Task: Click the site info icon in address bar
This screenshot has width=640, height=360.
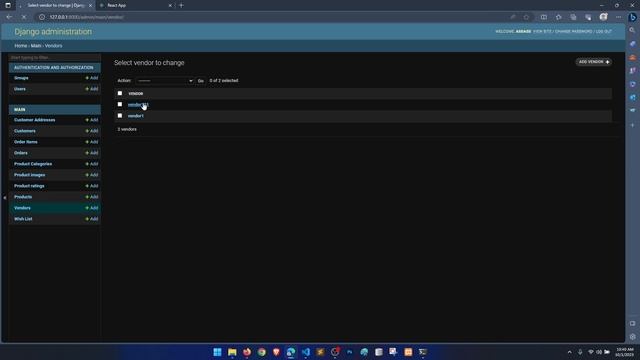Action: coord(42,17)
